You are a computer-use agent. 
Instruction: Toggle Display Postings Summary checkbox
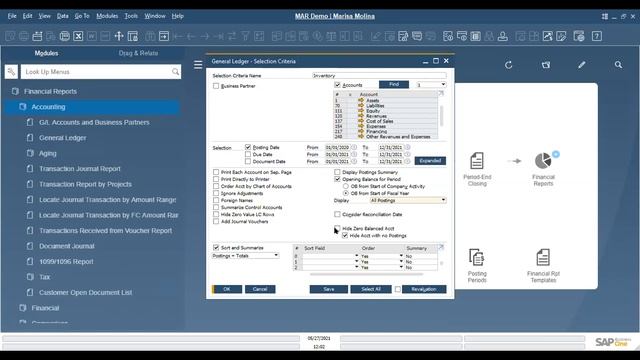click(x=337, y=172)
